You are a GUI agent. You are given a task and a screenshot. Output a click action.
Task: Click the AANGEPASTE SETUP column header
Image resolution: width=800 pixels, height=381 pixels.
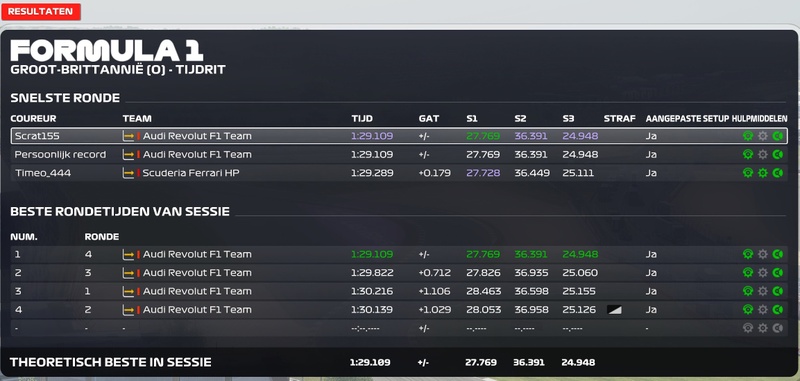tap(687, 118)
